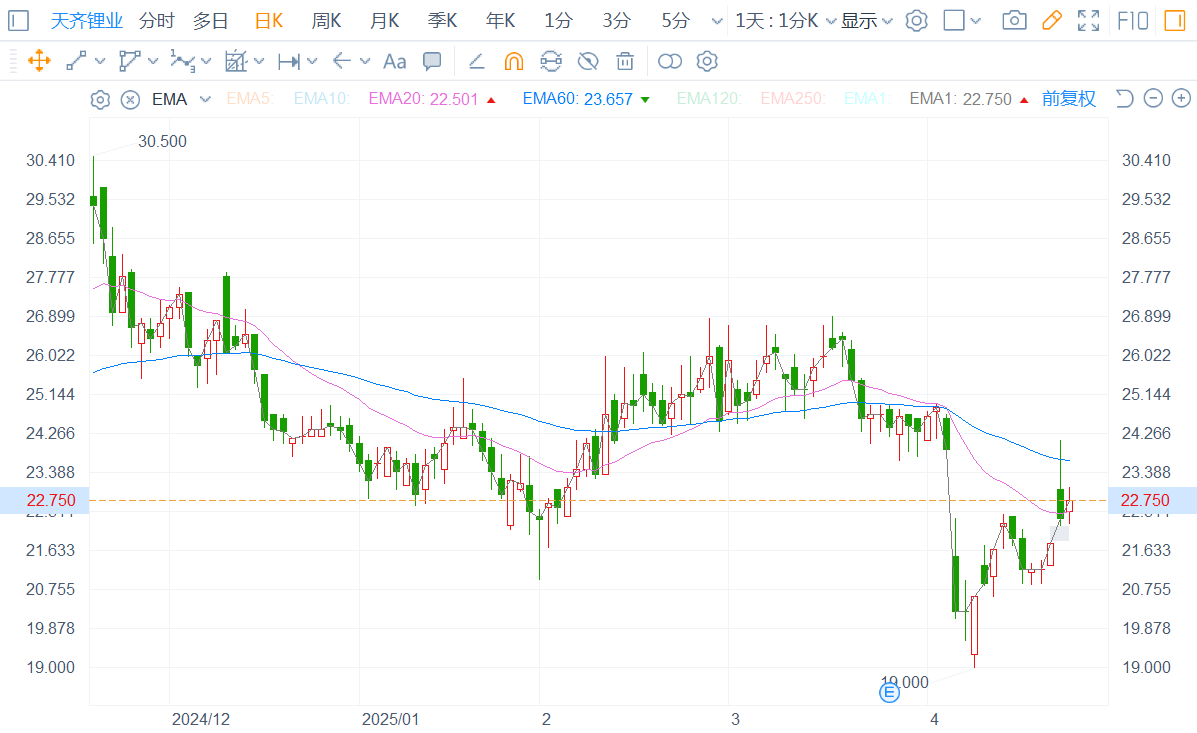The width and height of the screenshot is (1197, 733).
Task: Click the 前复权 adjustment button
Action: [1069, 99]
